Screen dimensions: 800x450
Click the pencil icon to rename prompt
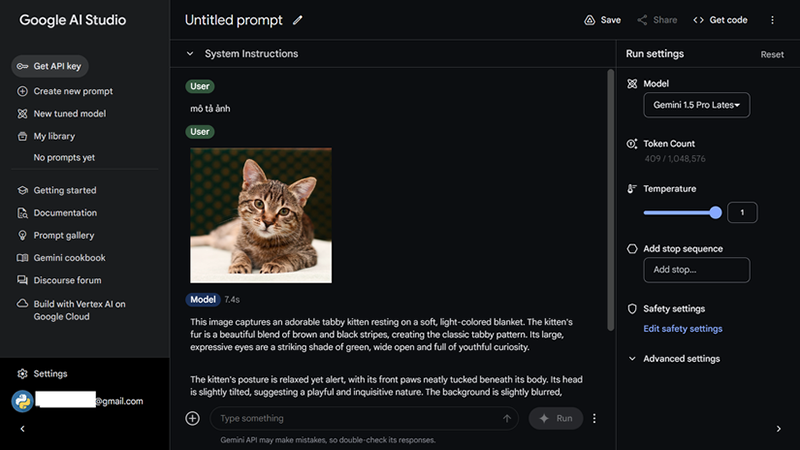(298, 20)
